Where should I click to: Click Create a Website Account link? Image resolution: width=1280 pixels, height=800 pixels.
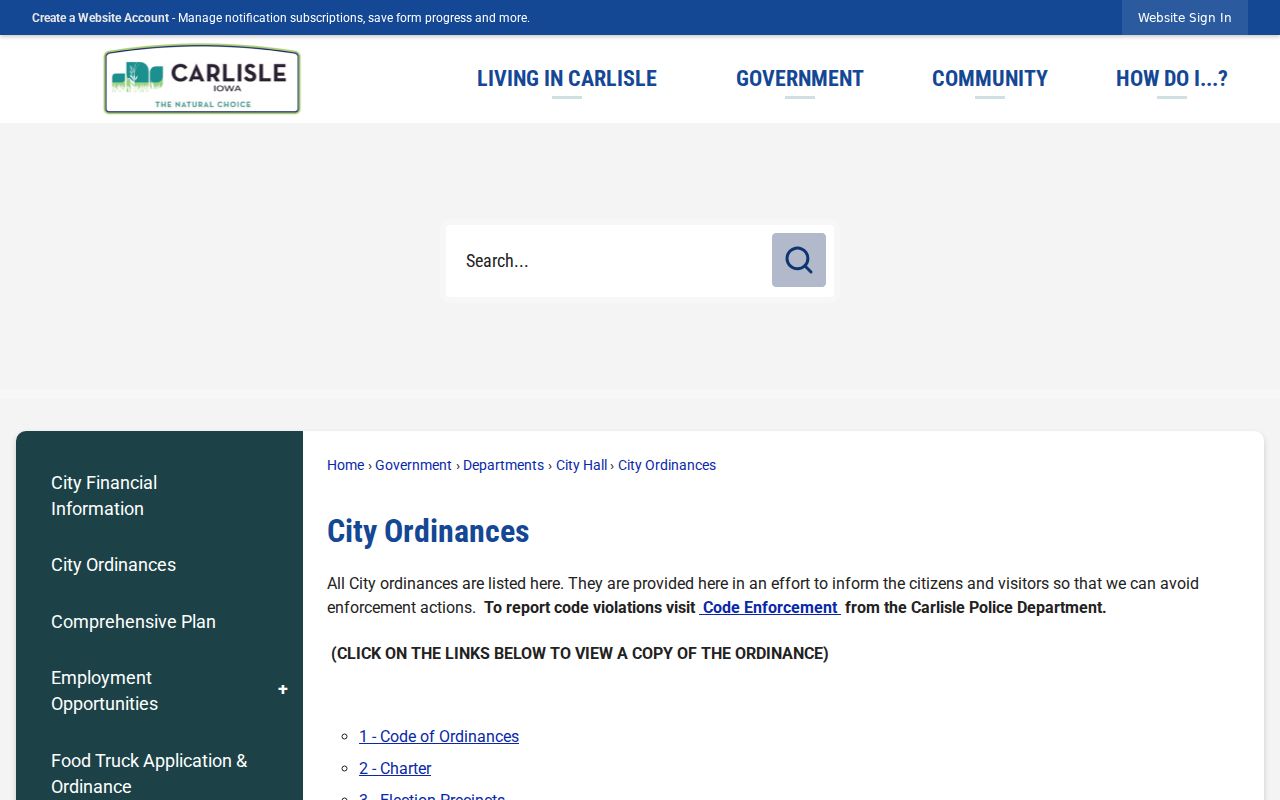tap(100, 18)
